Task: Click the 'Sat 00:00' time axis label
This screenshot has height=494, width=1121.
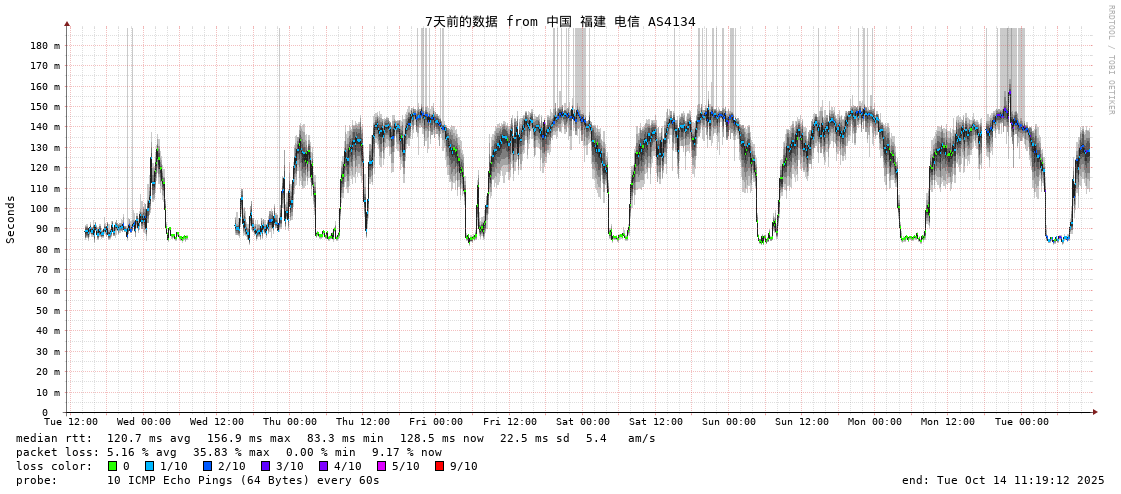Action: point(583,422)
